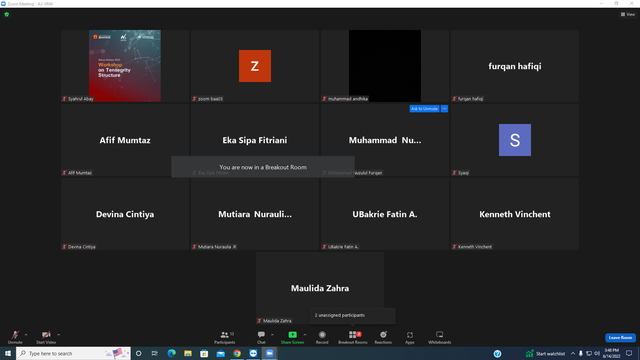Select the UBakrie Fatin A. participant tile

[385, 214]
